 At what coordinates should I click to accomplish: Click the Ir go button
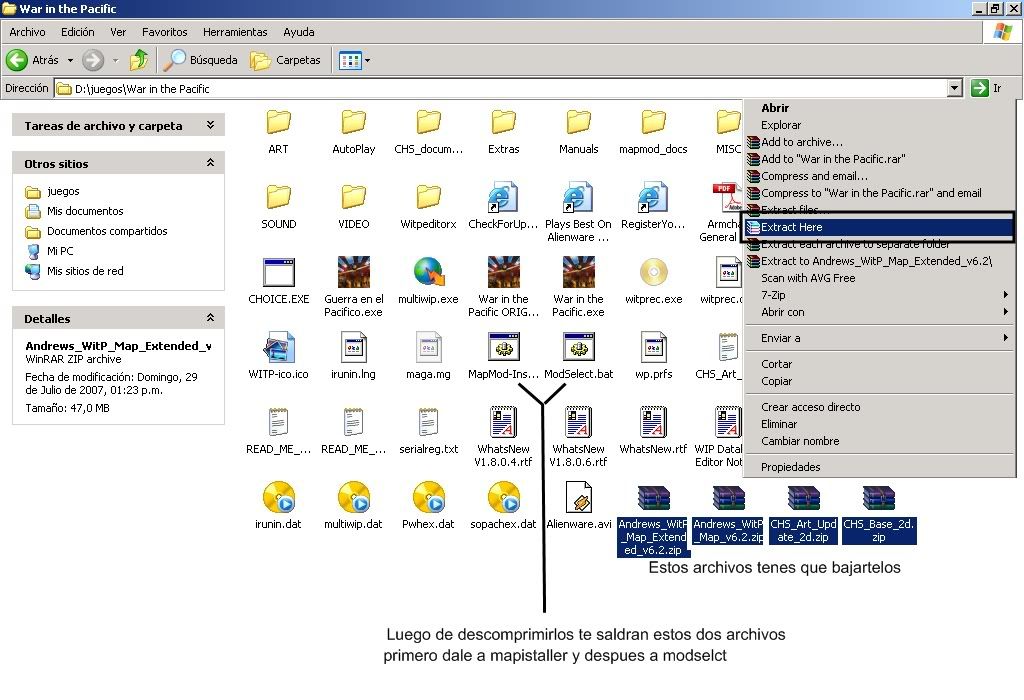[x=986, y=88]
